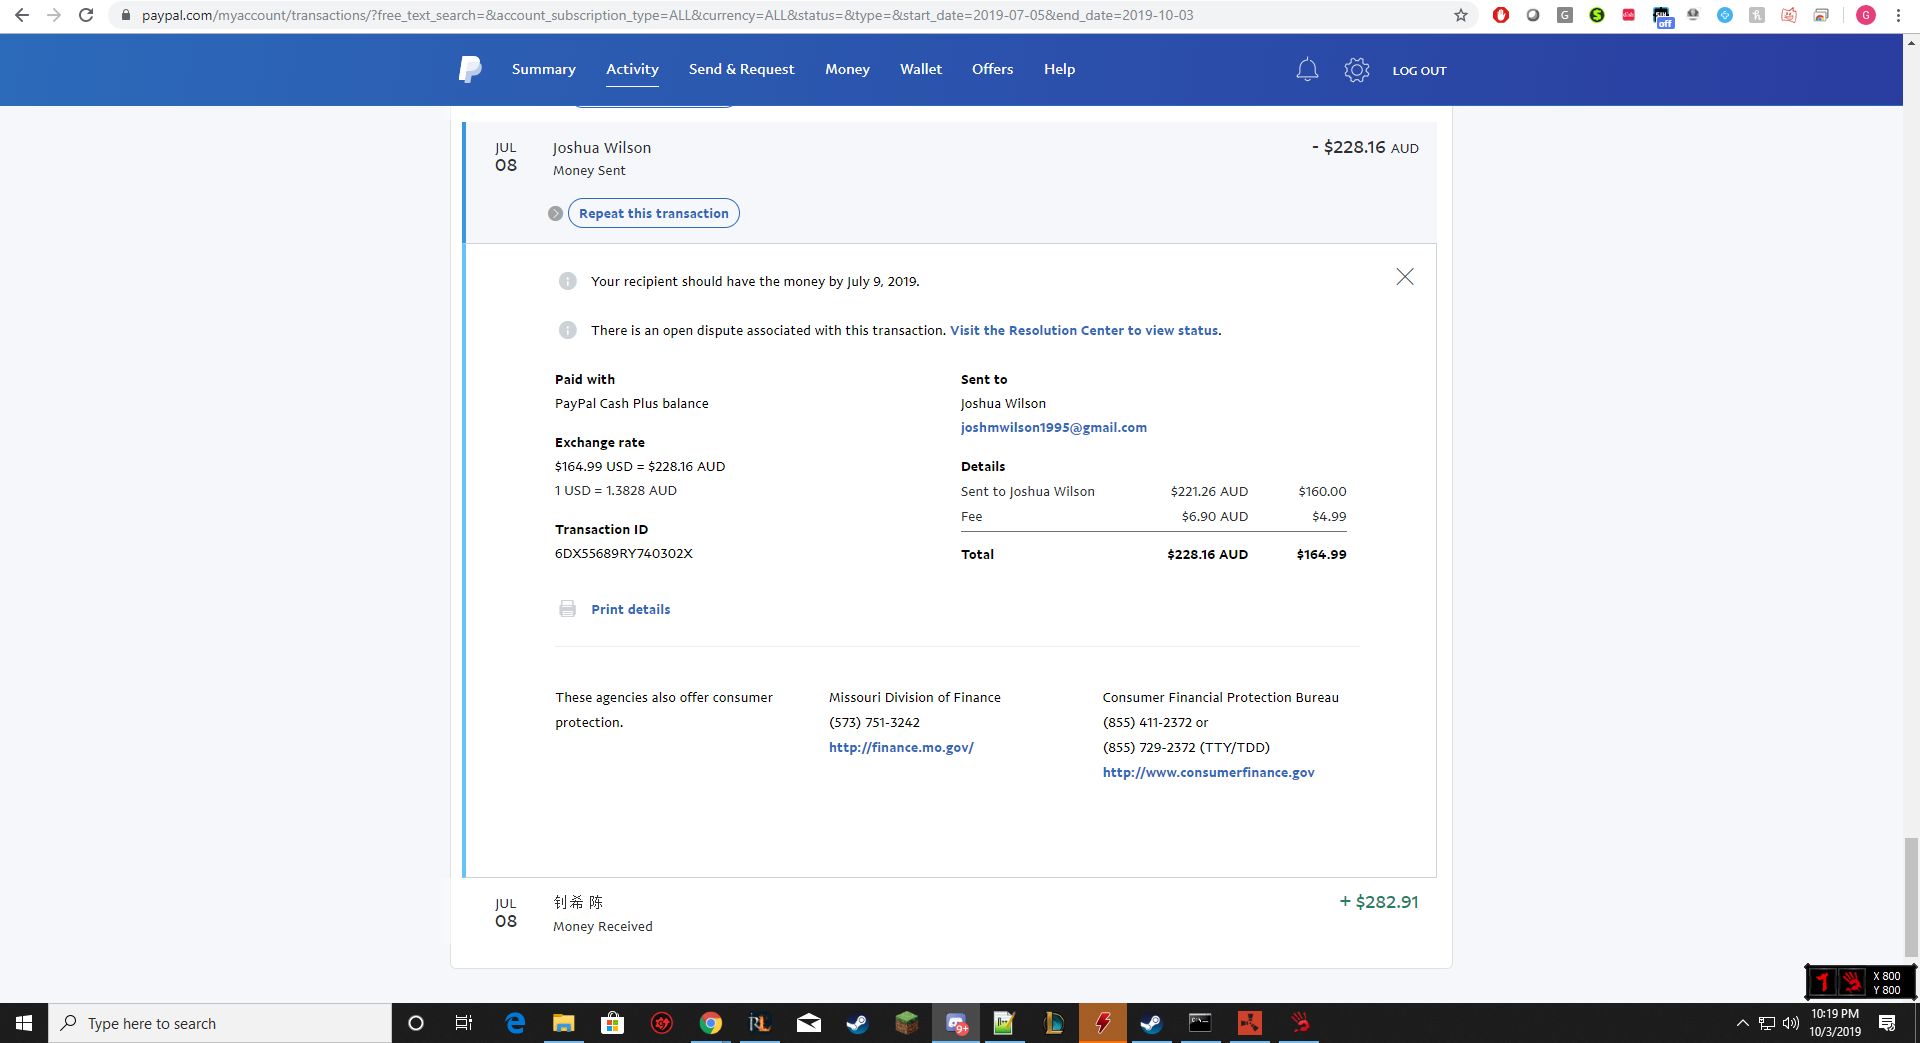This screenshot has width=1920, height=1043.
Task: Open Send & Request
Action: coord(741,69)
